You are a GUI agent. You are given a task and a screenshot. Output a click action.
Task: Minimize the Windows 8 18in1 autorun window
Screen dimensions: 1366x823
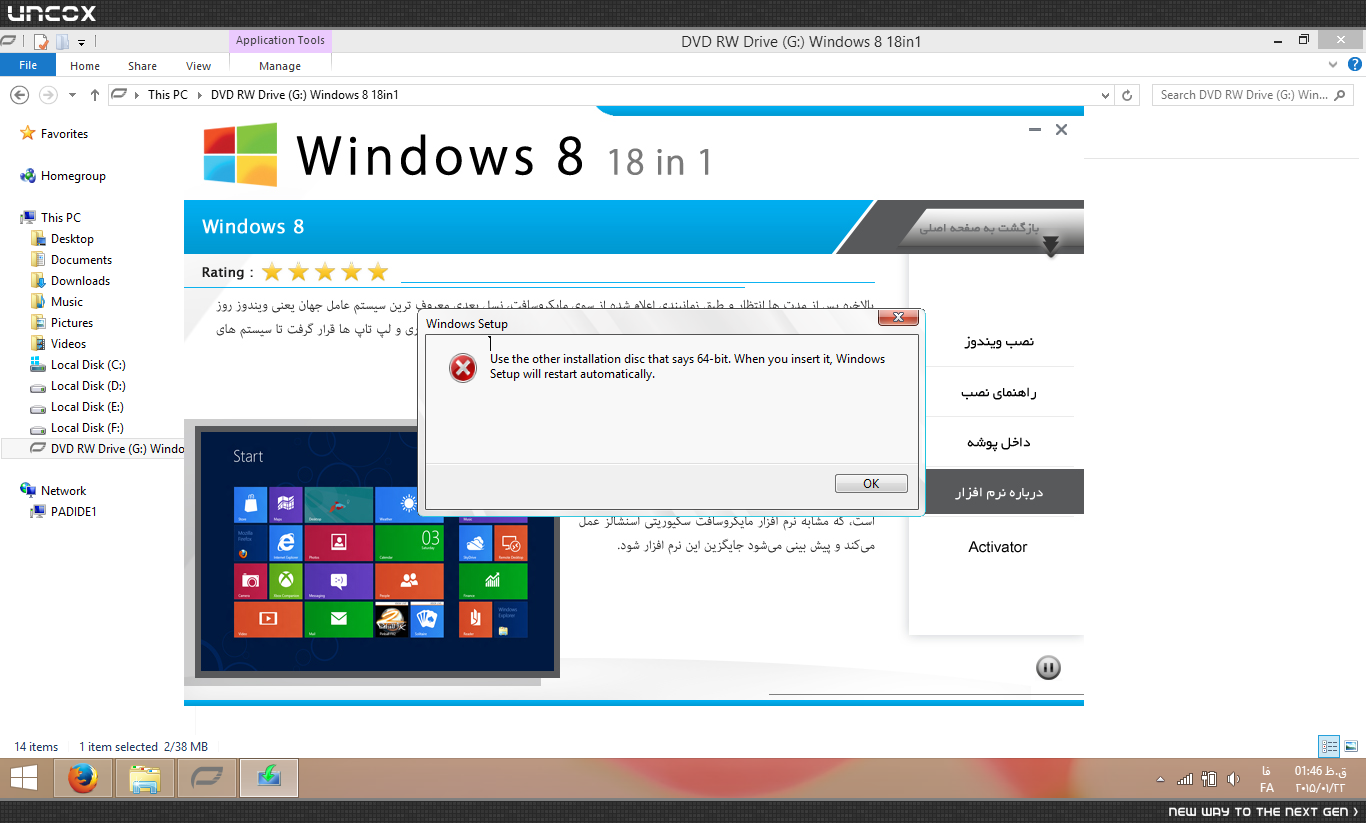1035,130
